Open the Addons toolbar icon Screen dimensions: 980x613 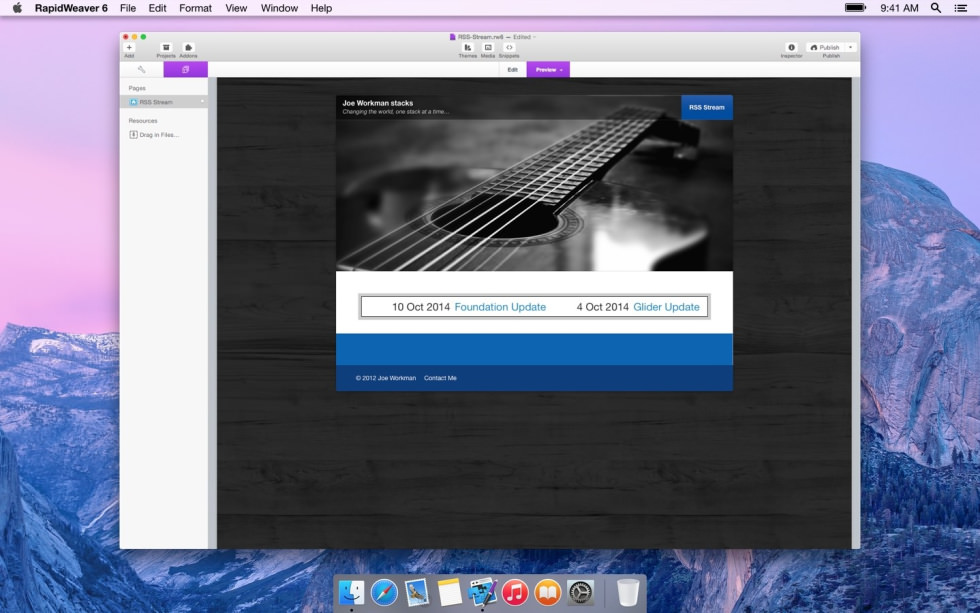pyautogui.click(x=188, y=48)
